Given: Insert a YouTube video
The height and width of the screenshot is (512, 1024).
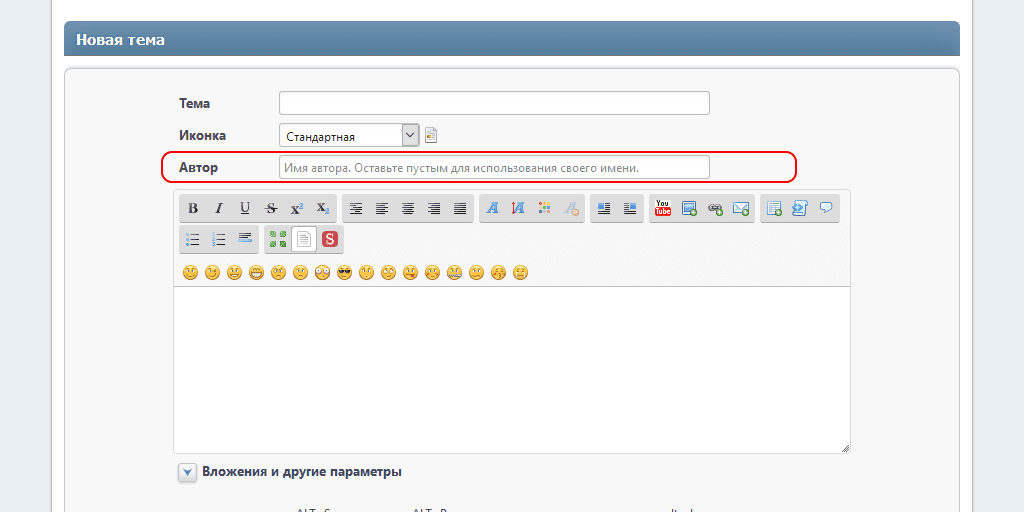Looking at the screenshot, I should click(x=663, y=209).
